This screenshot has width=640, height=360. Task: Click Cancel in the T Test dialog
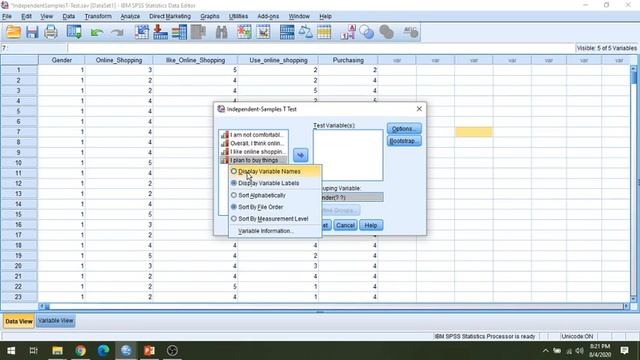coord(345,225)
